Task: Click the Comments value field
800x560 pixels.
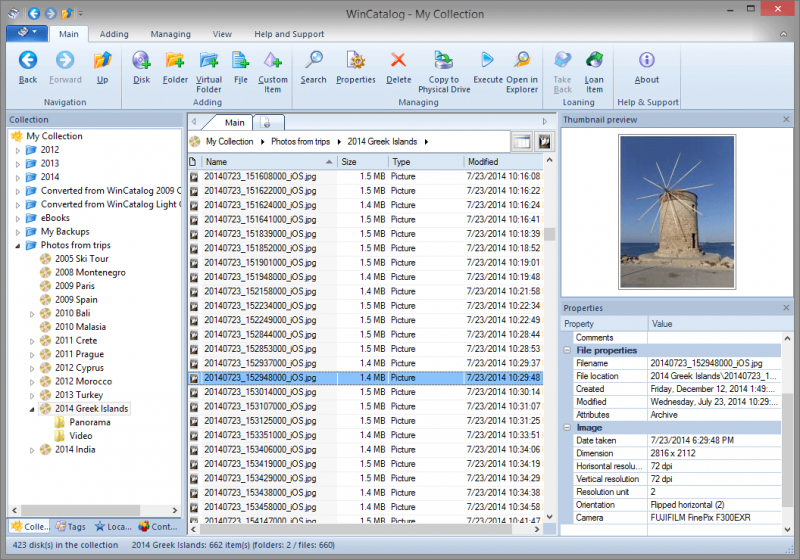Action: pos(714,338)
